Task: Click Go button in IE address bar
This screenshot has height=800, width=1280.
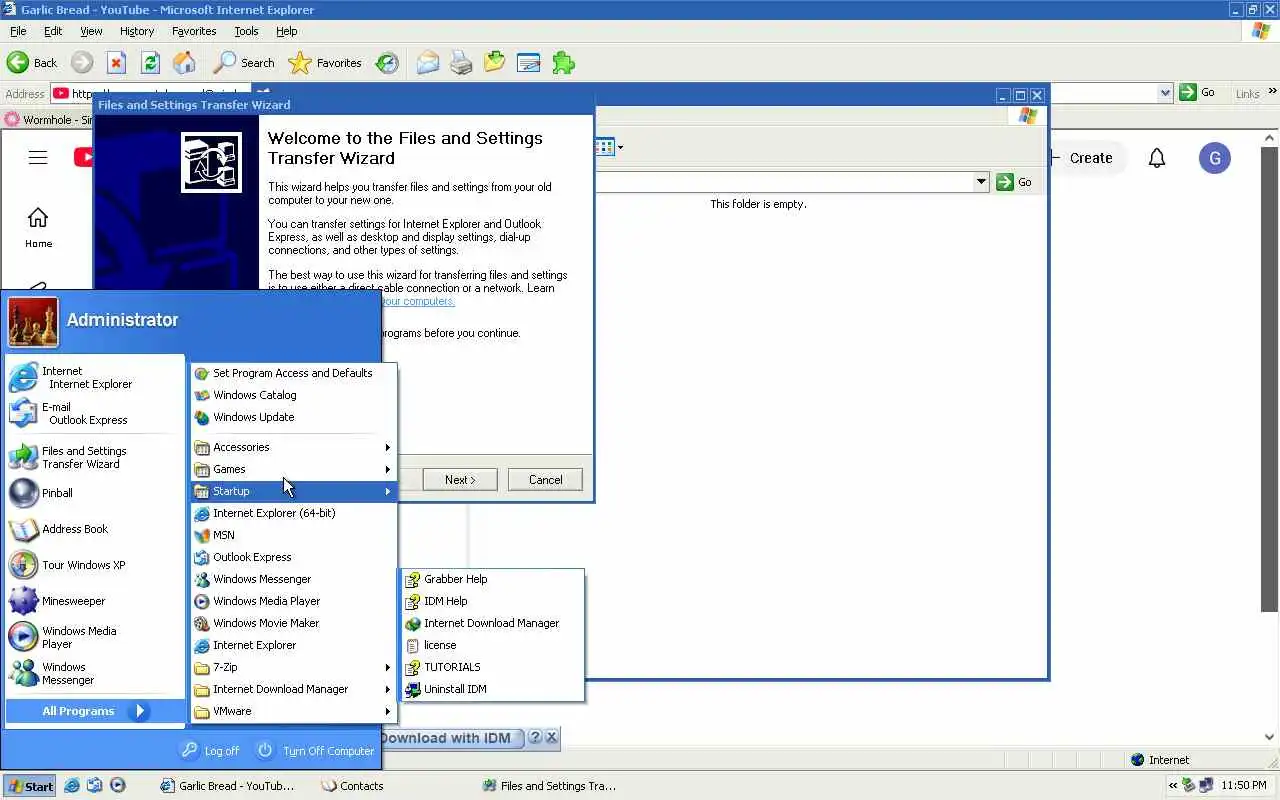Action: 1197,92
